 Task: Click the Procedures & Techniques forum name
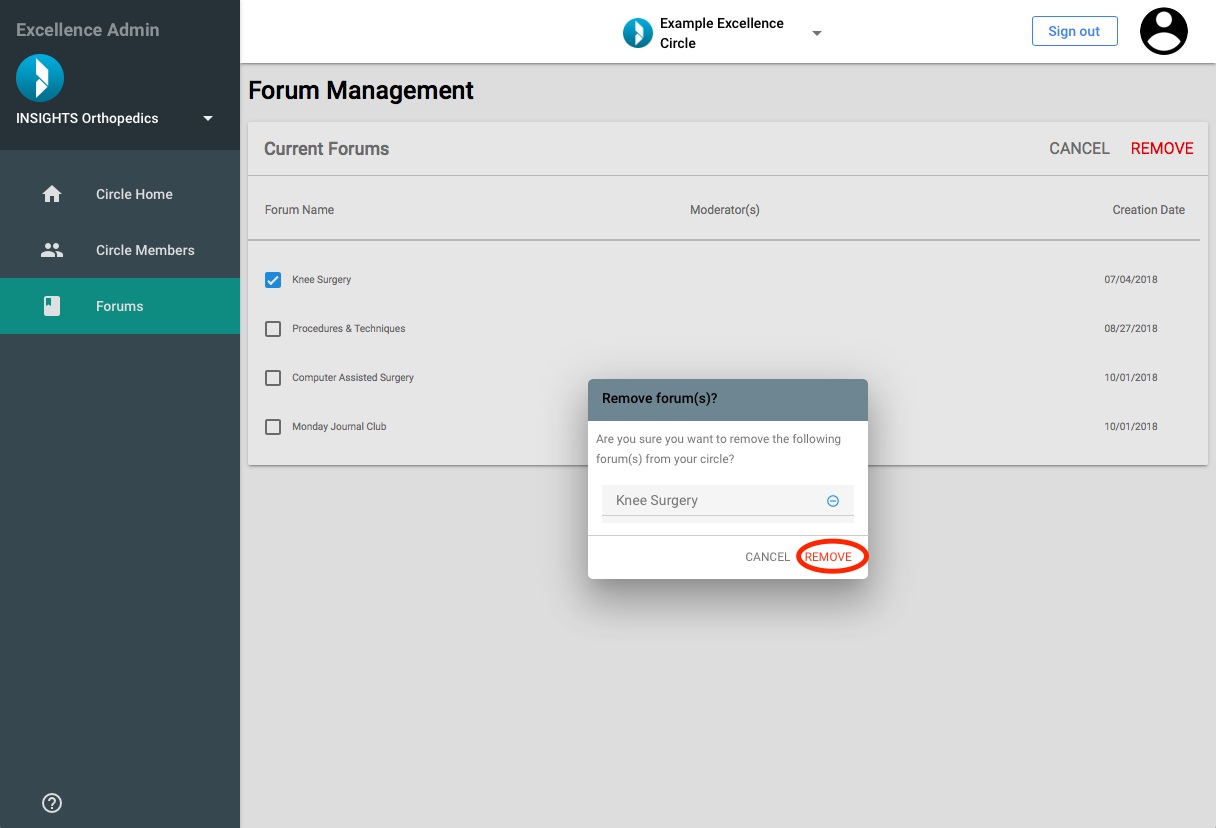pyautogui.click(x=349, y=329)
